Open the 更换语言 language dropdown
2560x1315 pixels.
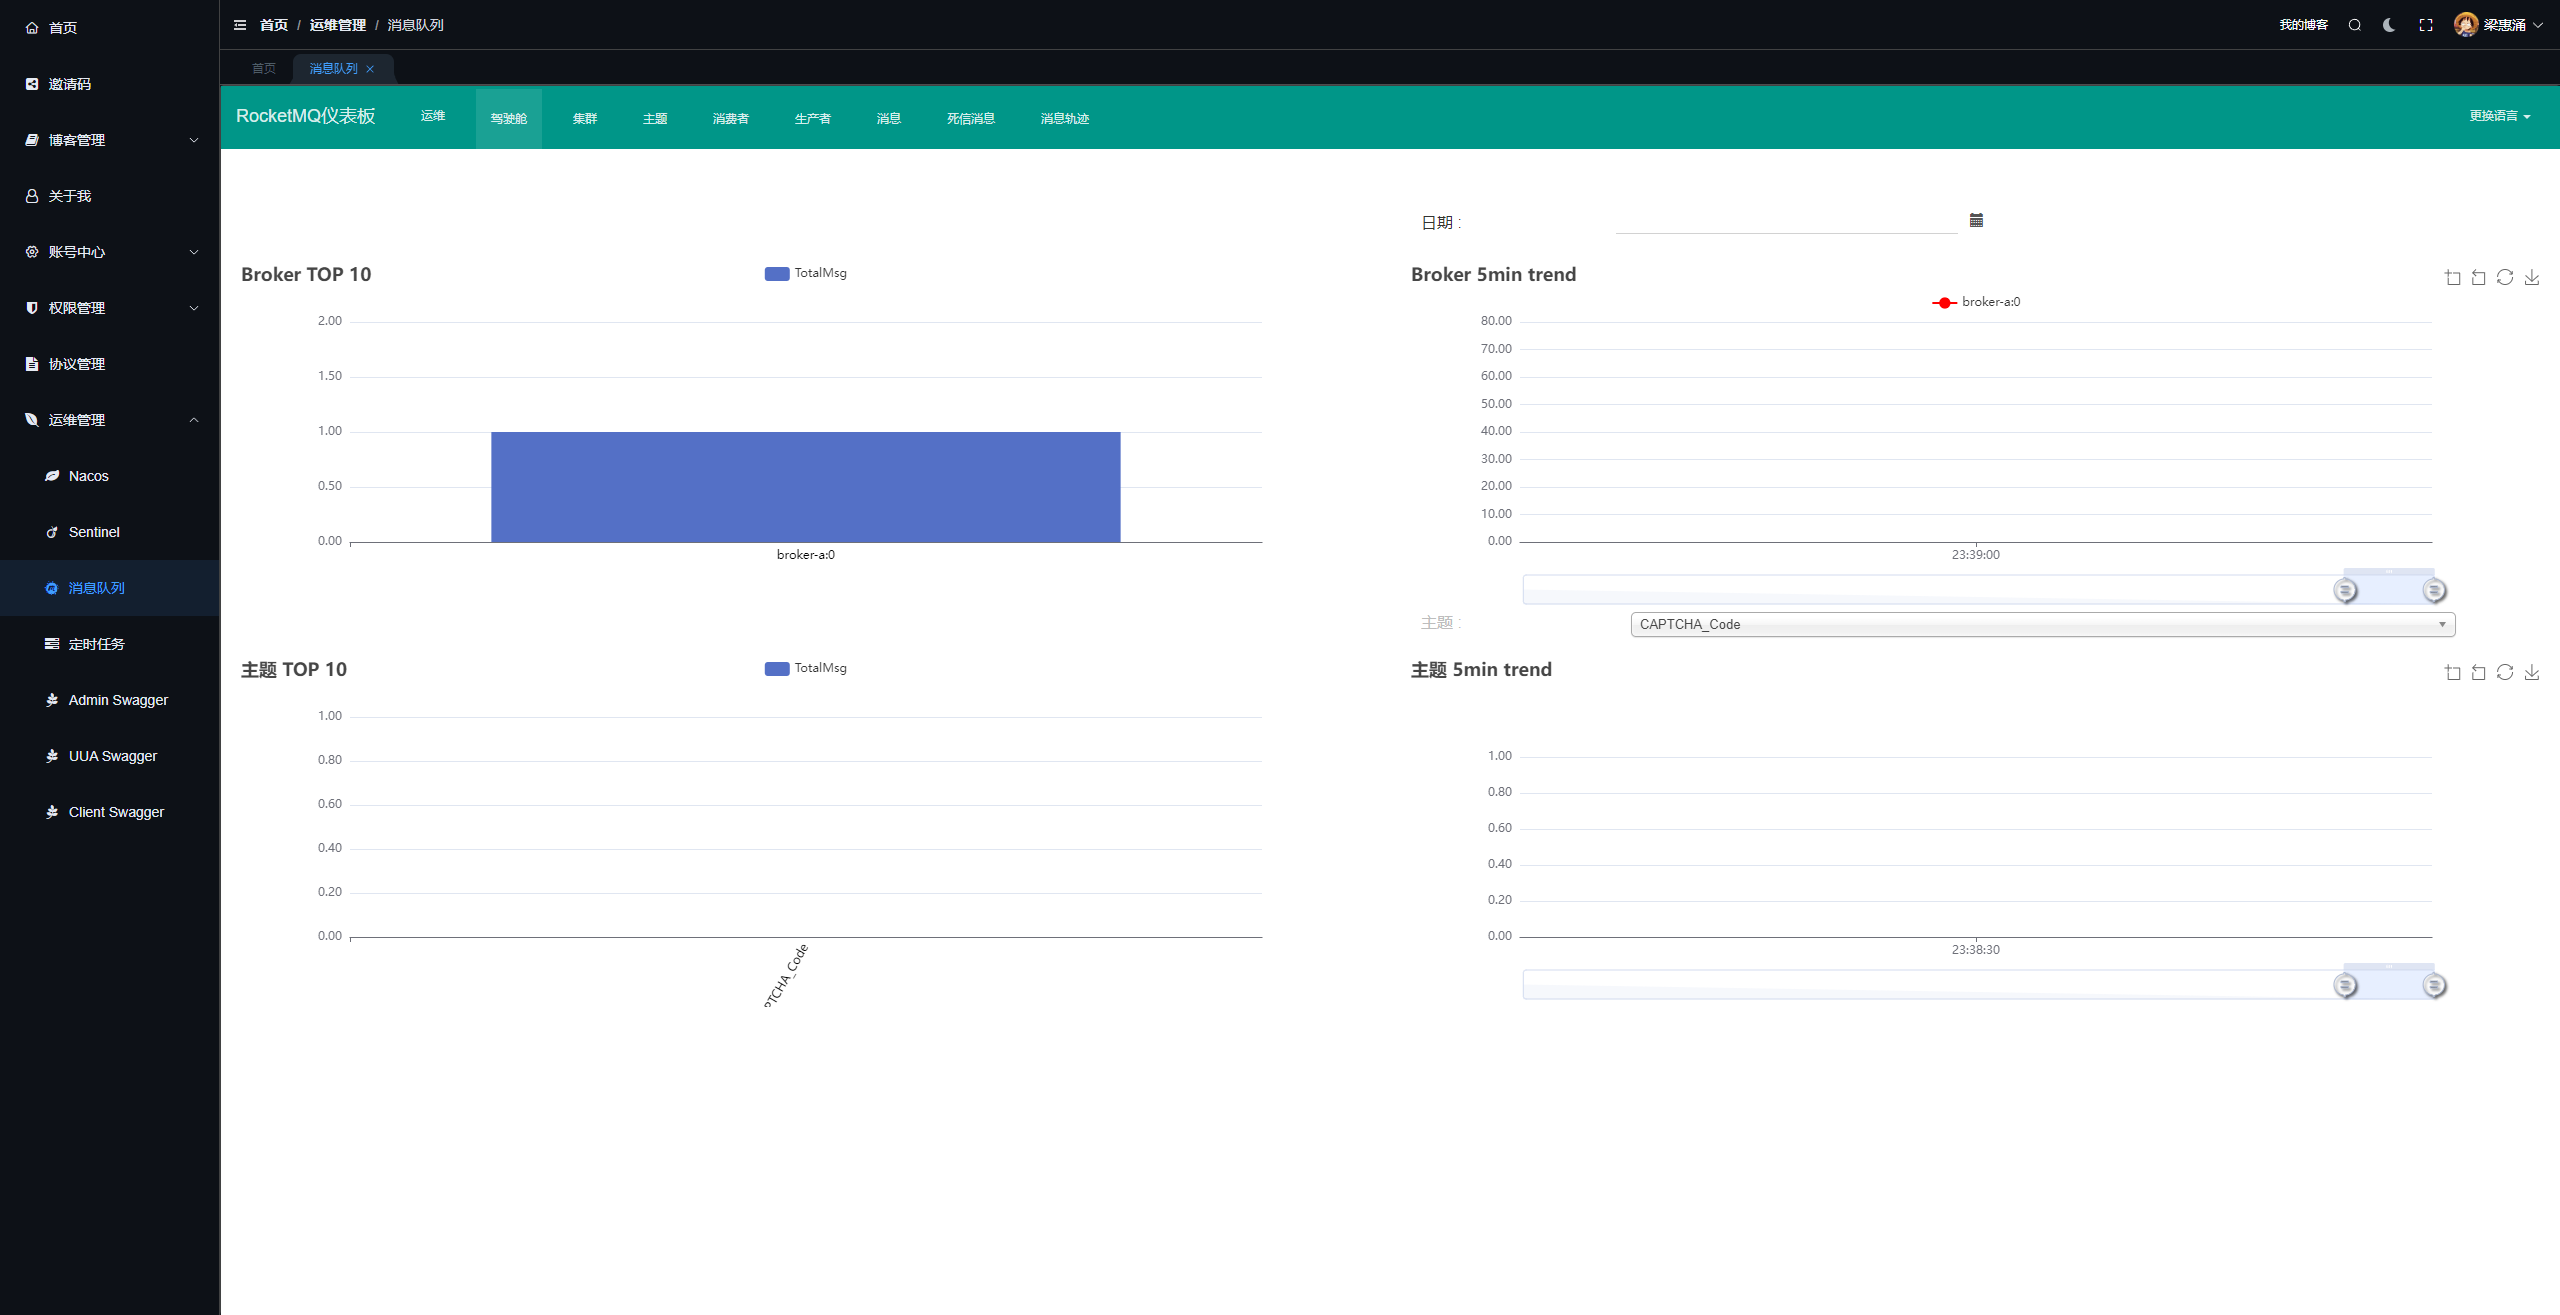pos(2499,116)
